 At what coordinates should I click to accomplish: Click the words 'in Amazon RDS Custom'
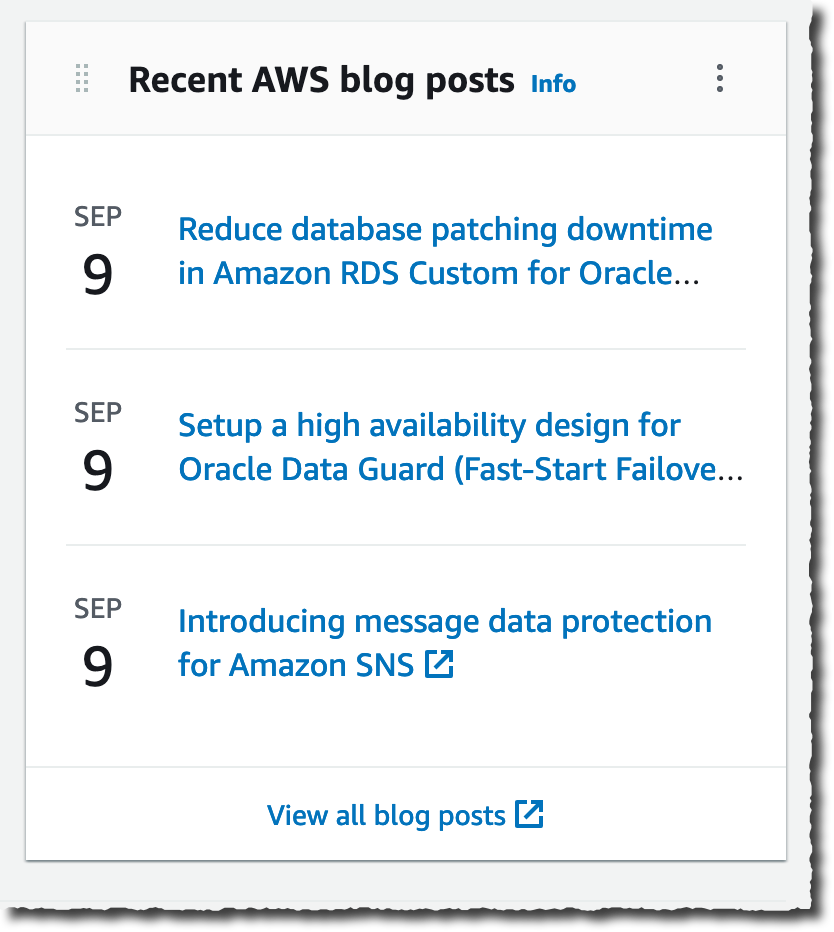click(340, 273)
